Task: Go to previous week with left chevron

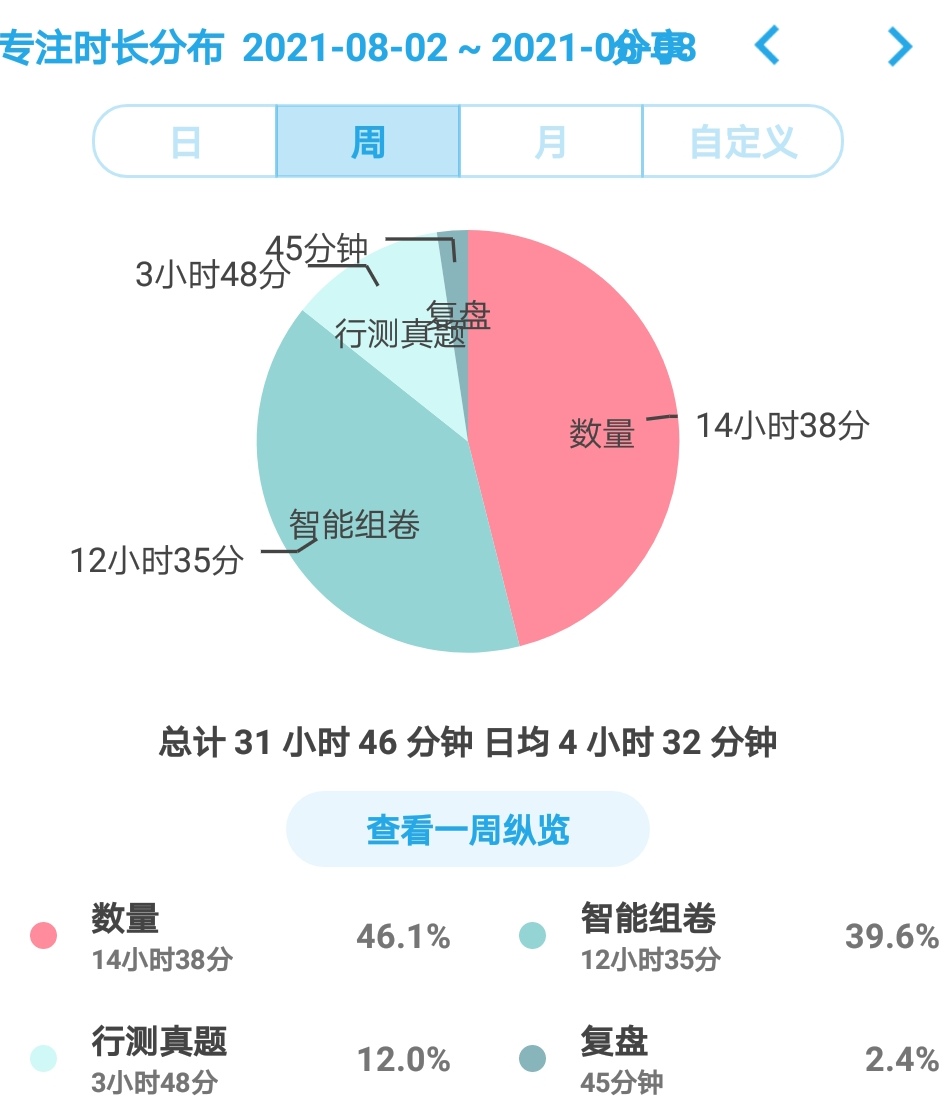Action: pyautogui.click(x=767, y=46)
